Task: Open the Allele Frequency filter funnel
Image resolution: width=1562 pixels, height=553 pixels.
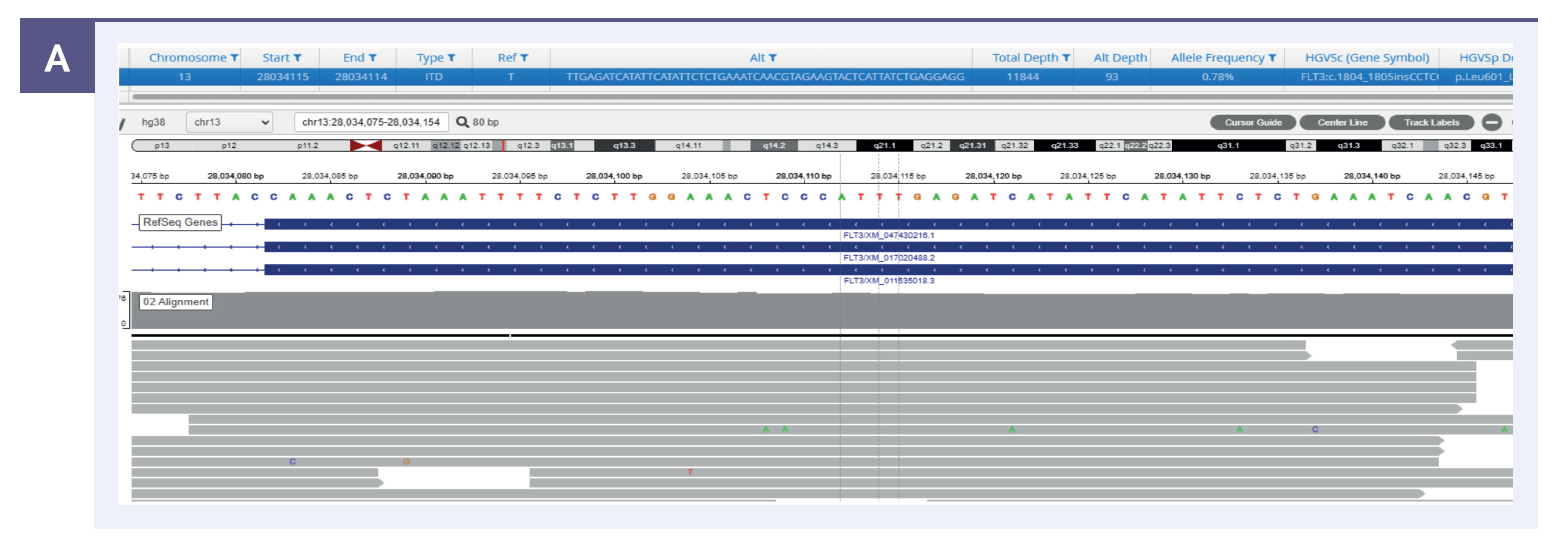Action: point(1272,58)
